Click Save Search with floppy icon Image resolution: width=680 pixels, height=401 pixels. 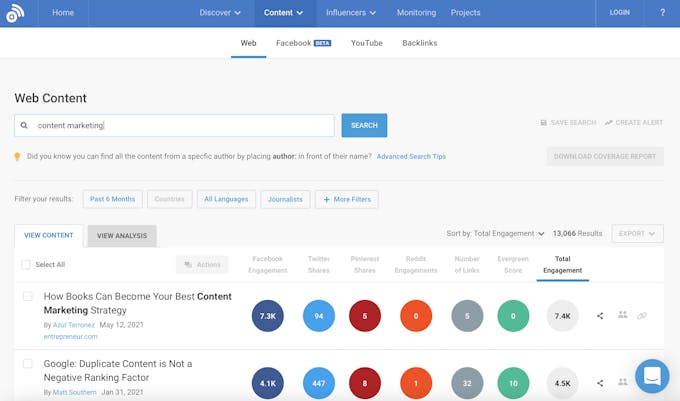tap(568, 123)
